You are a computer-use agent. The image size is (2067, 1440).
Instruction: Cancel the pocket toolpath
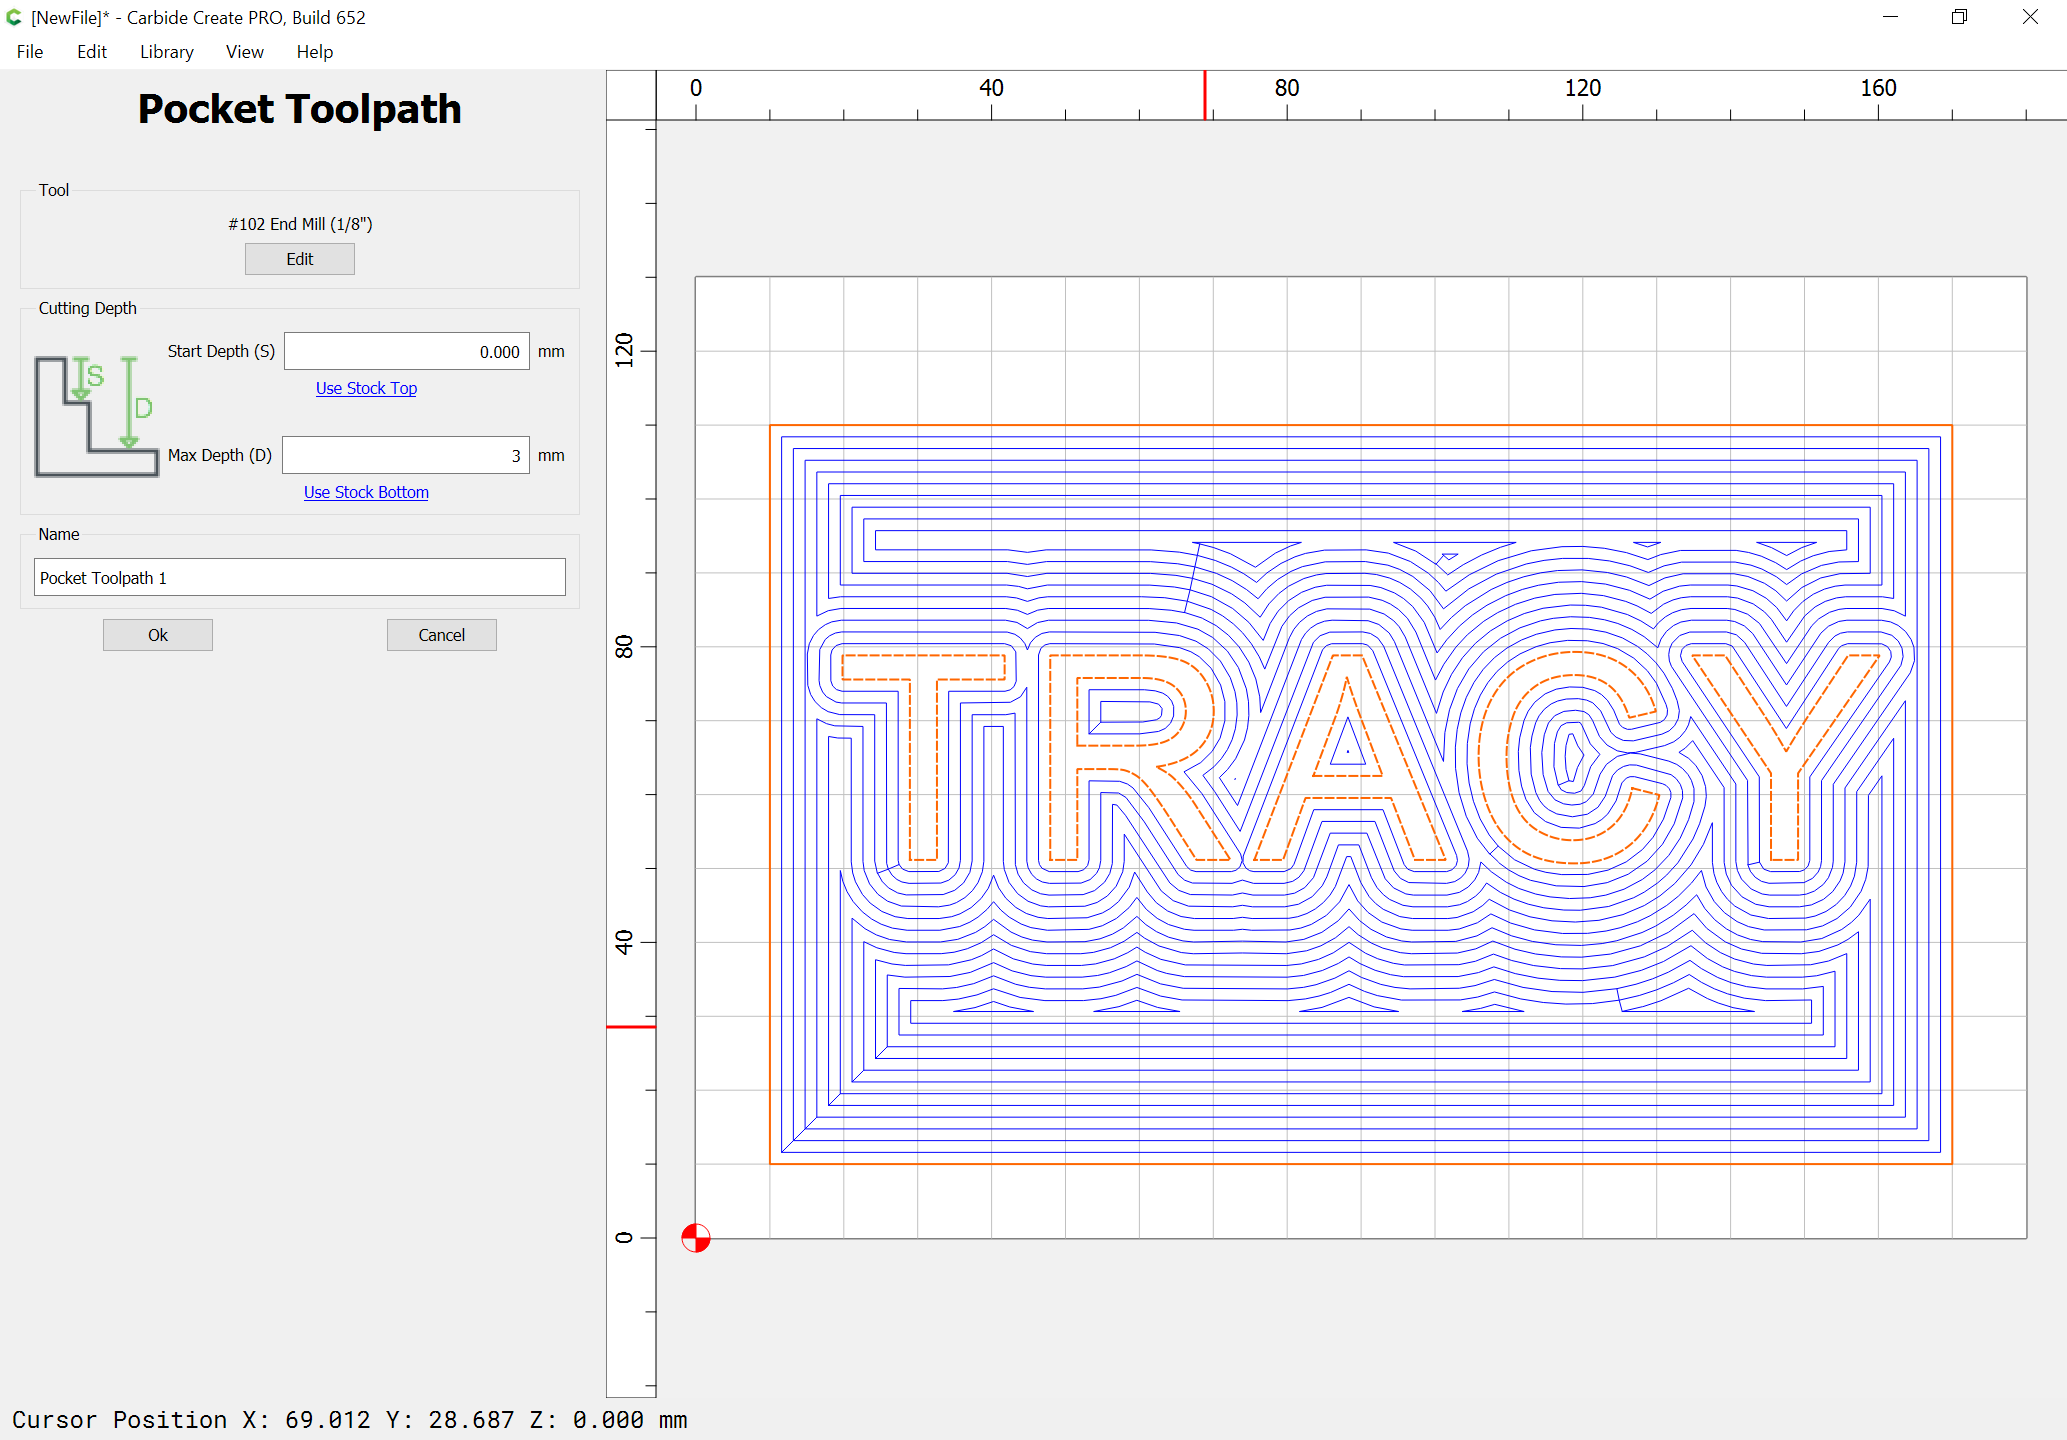tap(442, 635)
